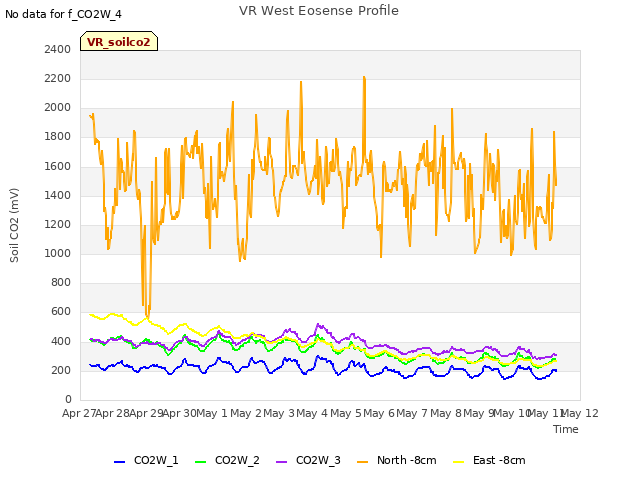Click the May 2 x-axis date label
The image size is (640, 480).
click(x=246, y=413)
